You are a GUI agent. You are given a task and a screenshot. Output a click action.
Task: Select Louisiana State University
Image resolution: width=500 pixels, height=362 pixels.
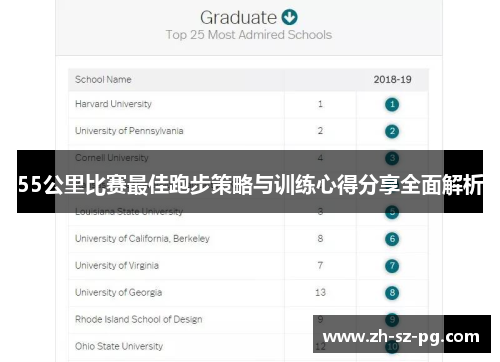point(129,212)
